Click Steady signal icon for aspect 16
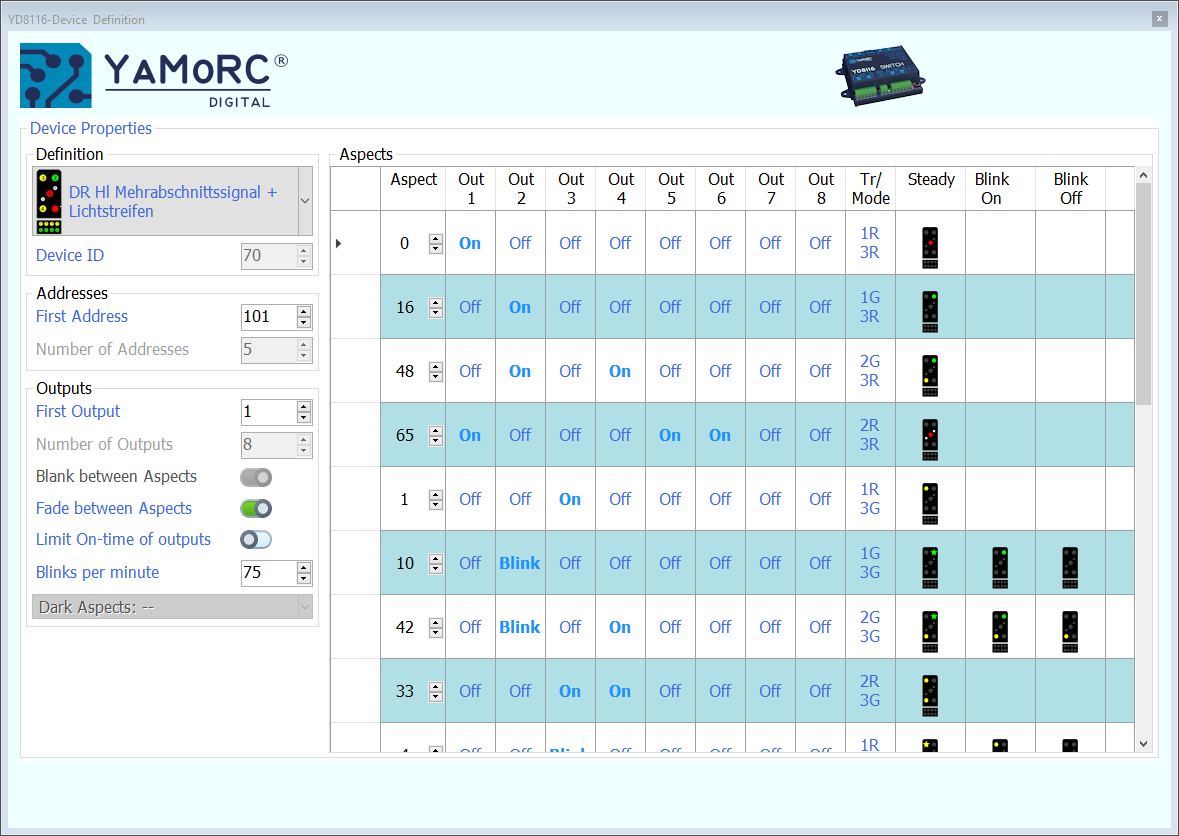 [930, 311]
